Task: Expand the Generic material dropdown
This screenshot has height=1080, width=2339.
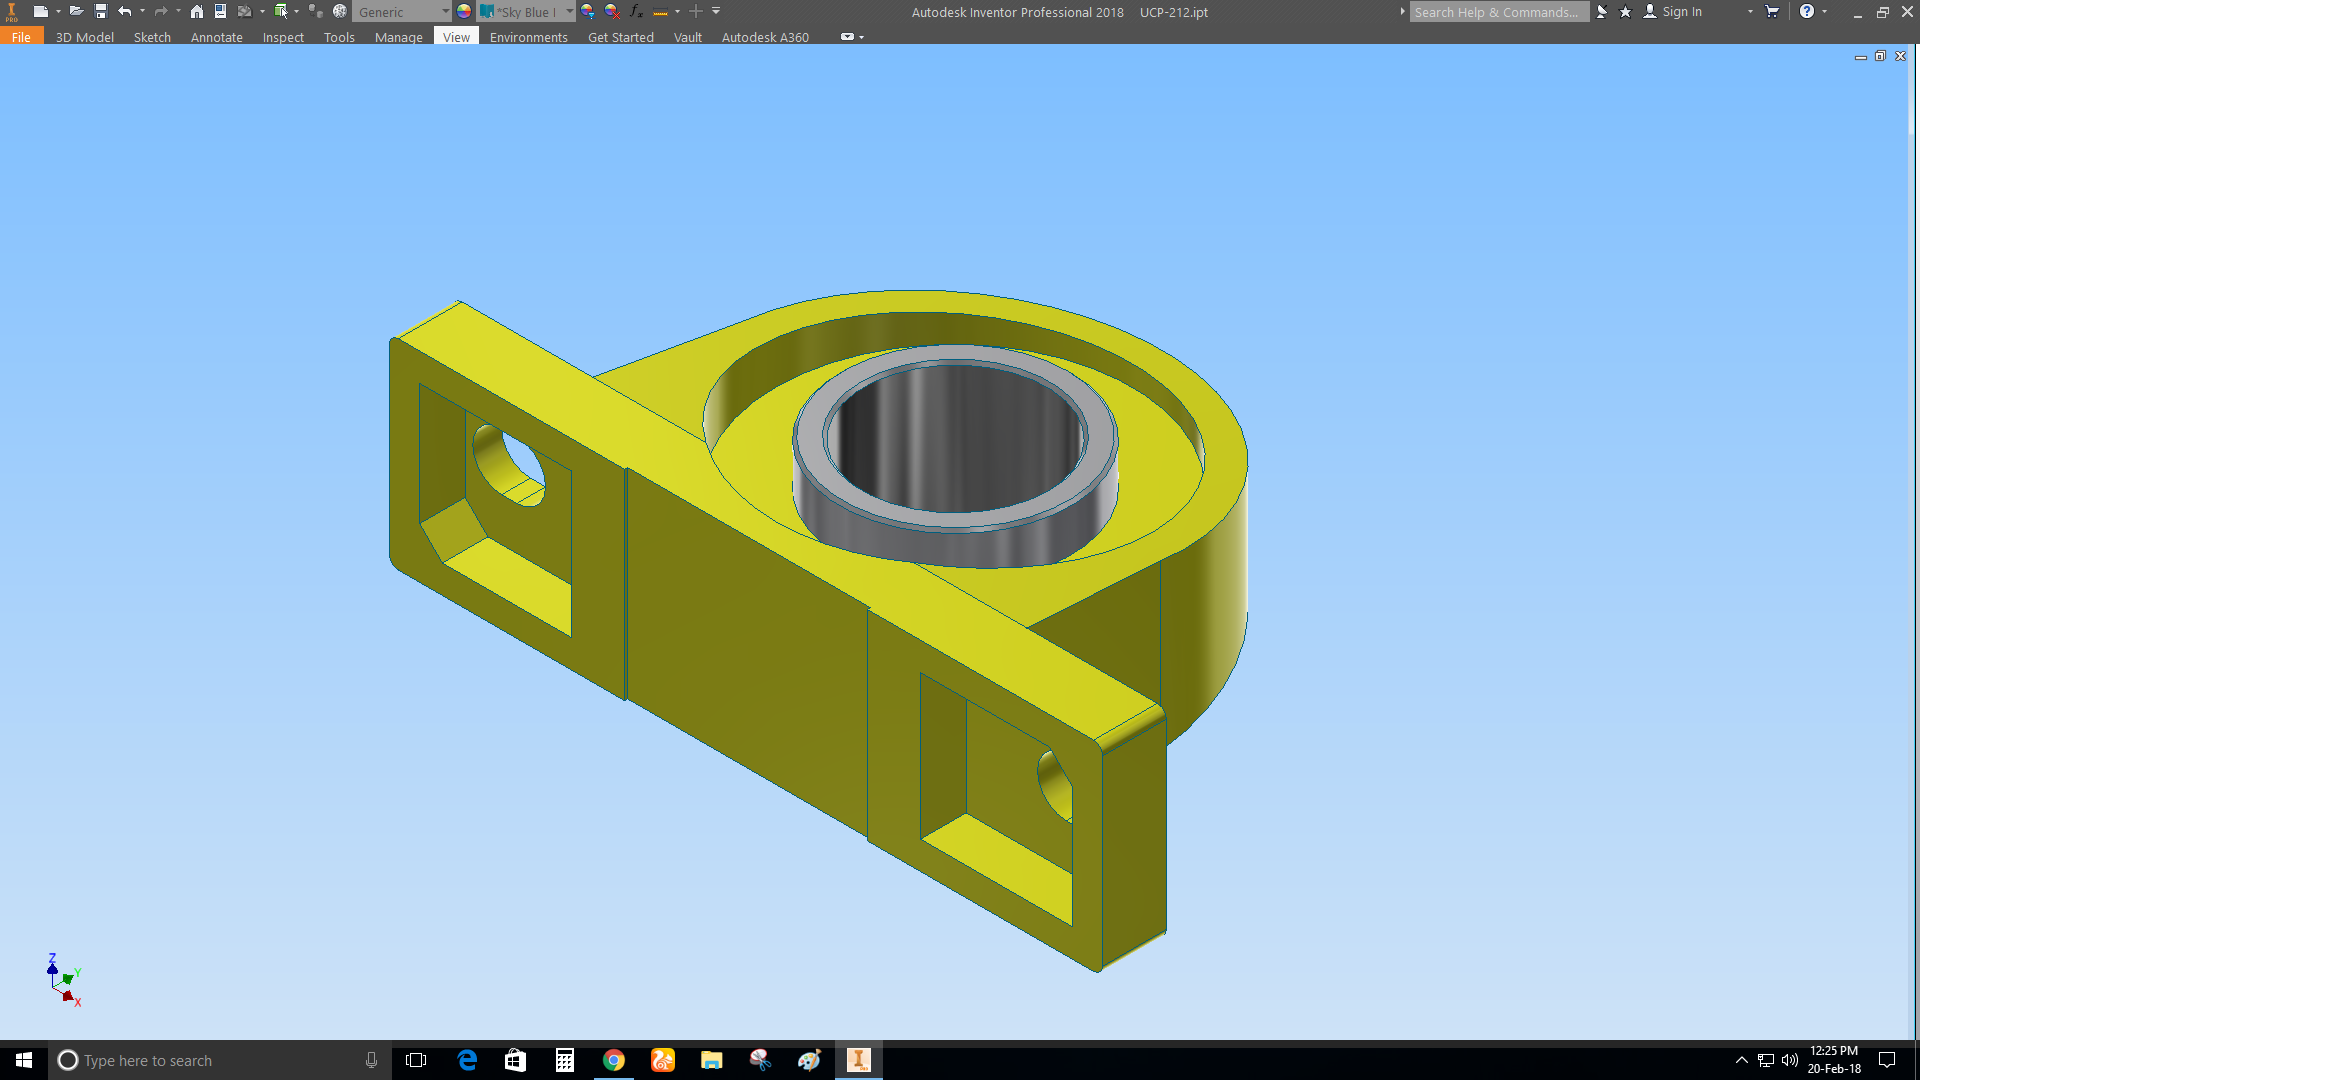Action: 445,11
